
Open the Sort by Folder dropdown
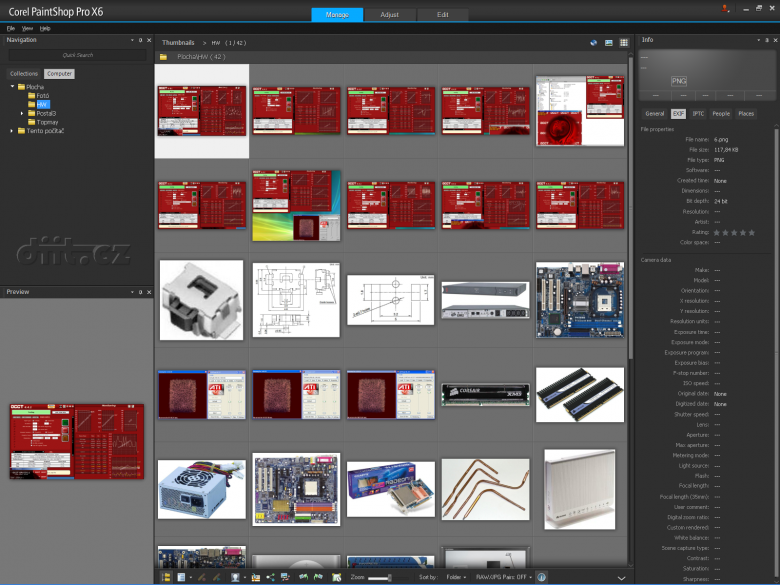457,577
